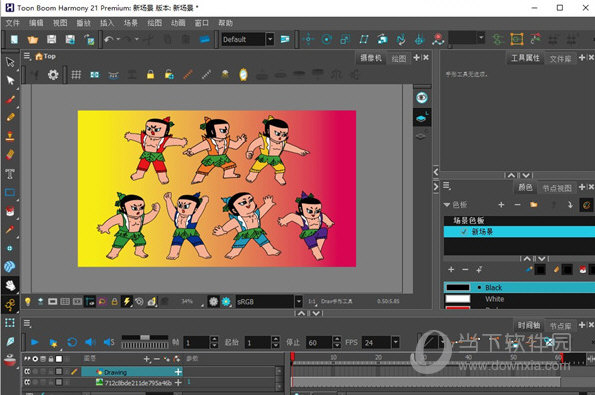Collapse the 色板 palette section triangle
Viewport: 595px width, 395px height.
point(447,205)
